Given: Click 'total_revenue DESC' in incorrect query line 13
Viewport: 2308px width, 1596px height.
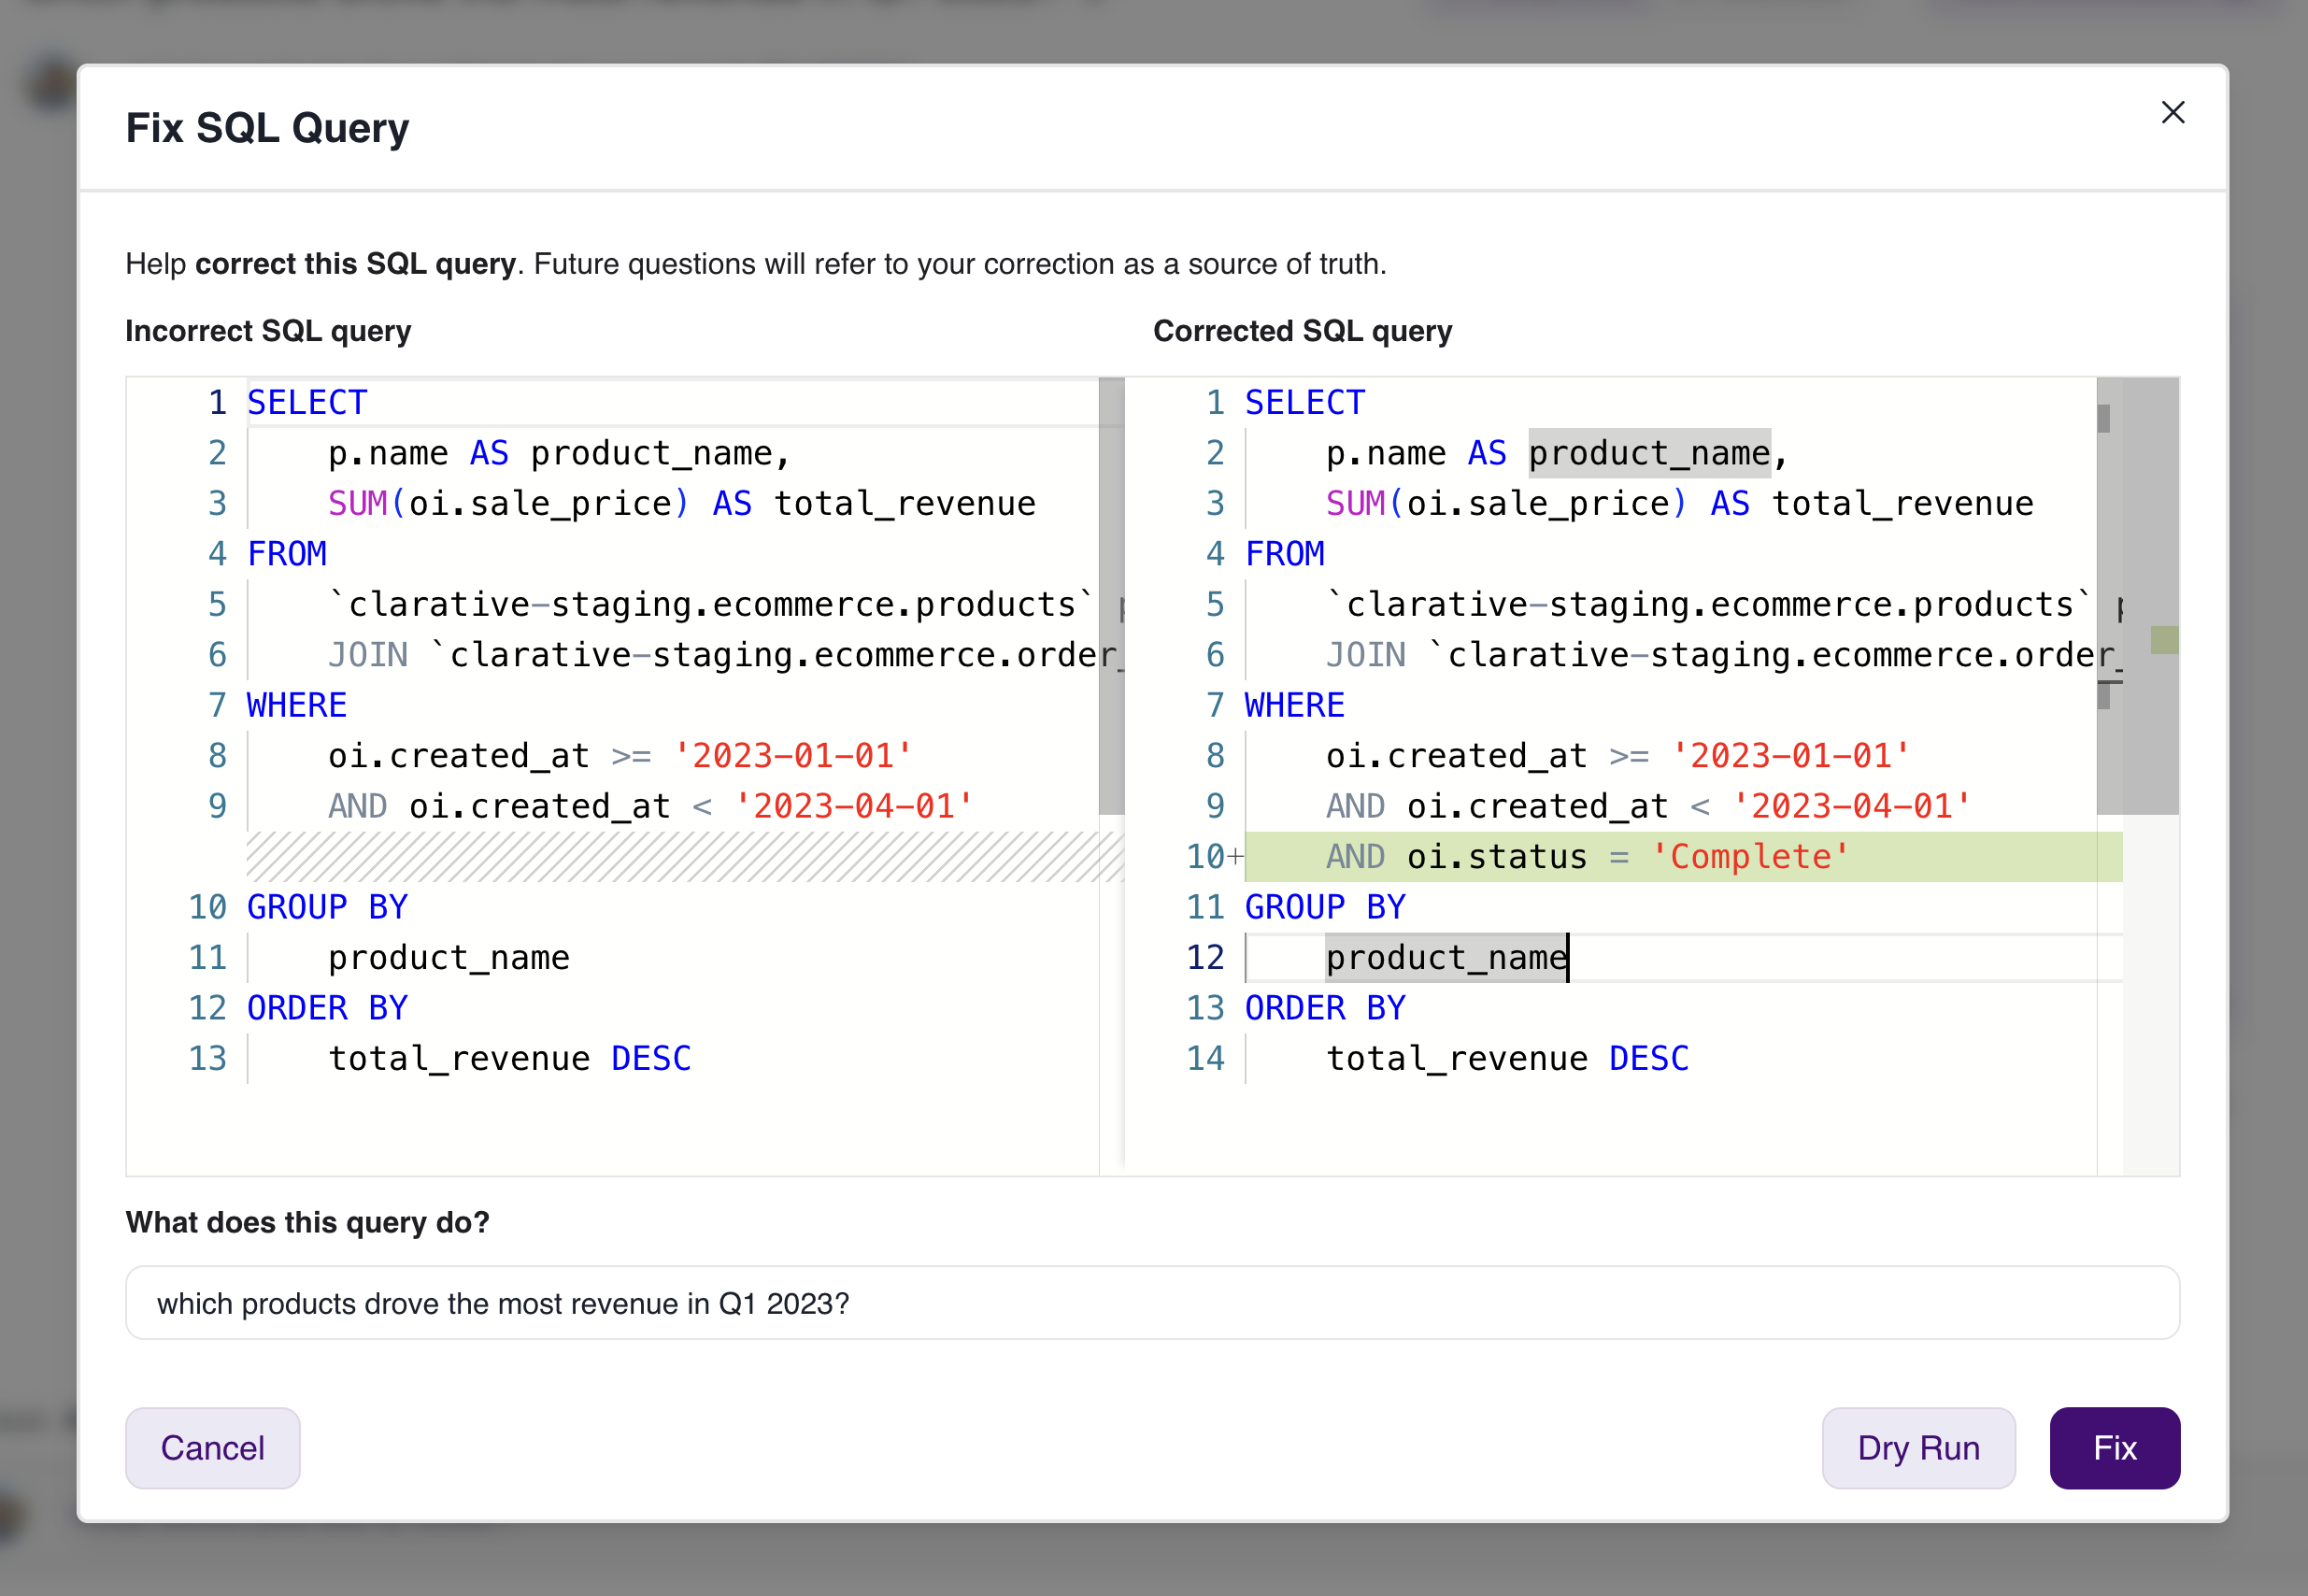Looking at the screenshot, I should pyautogui.click(x=509, y=1058).
